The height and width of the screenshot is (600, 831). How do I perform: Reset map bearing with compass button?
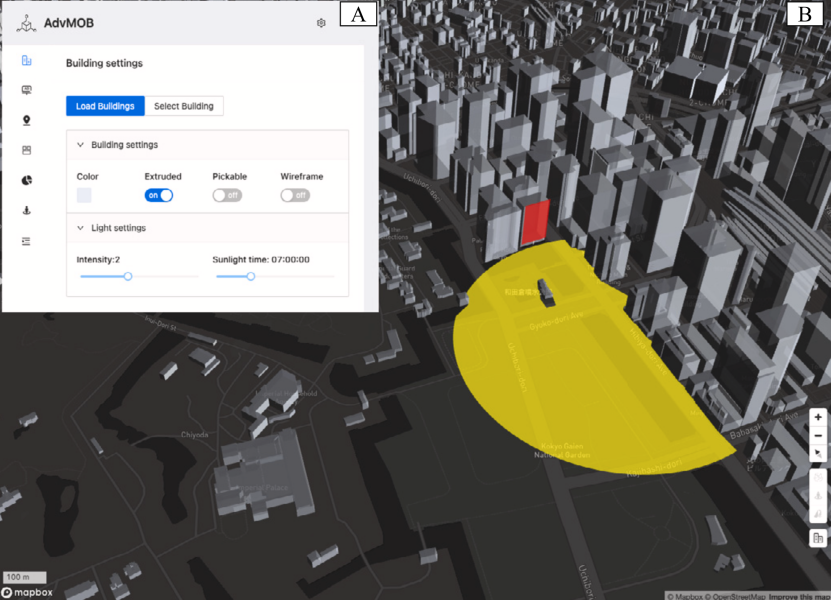pyautogui.click(x=818, y=453)
